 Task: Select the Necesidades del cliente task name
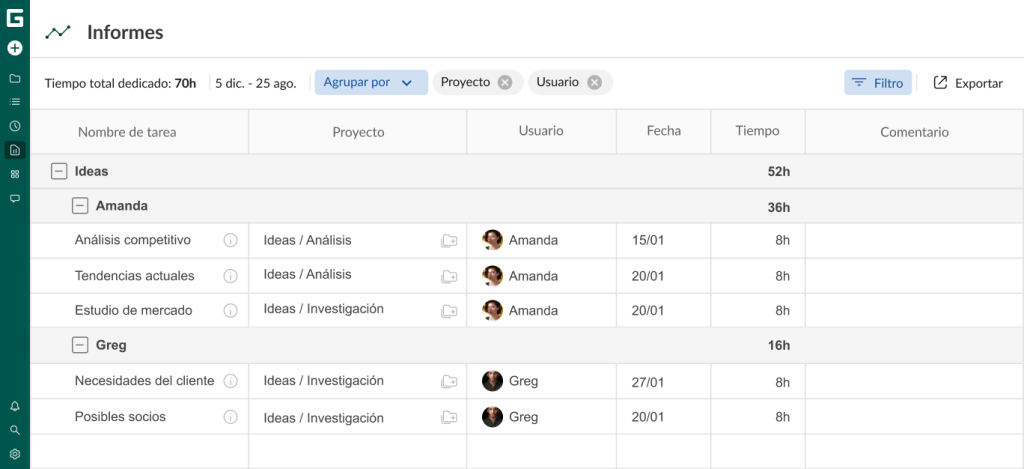pyautogui.click(x=144, y=381)
